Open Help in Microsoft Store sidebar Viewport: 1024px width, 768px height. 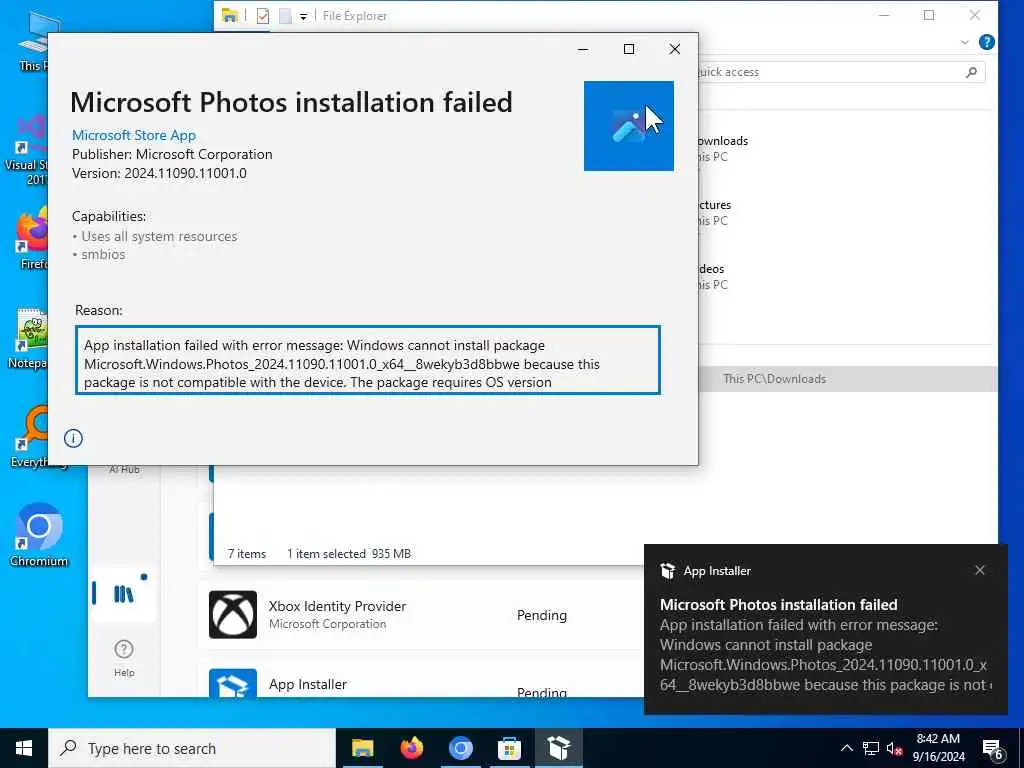point(124,658)
